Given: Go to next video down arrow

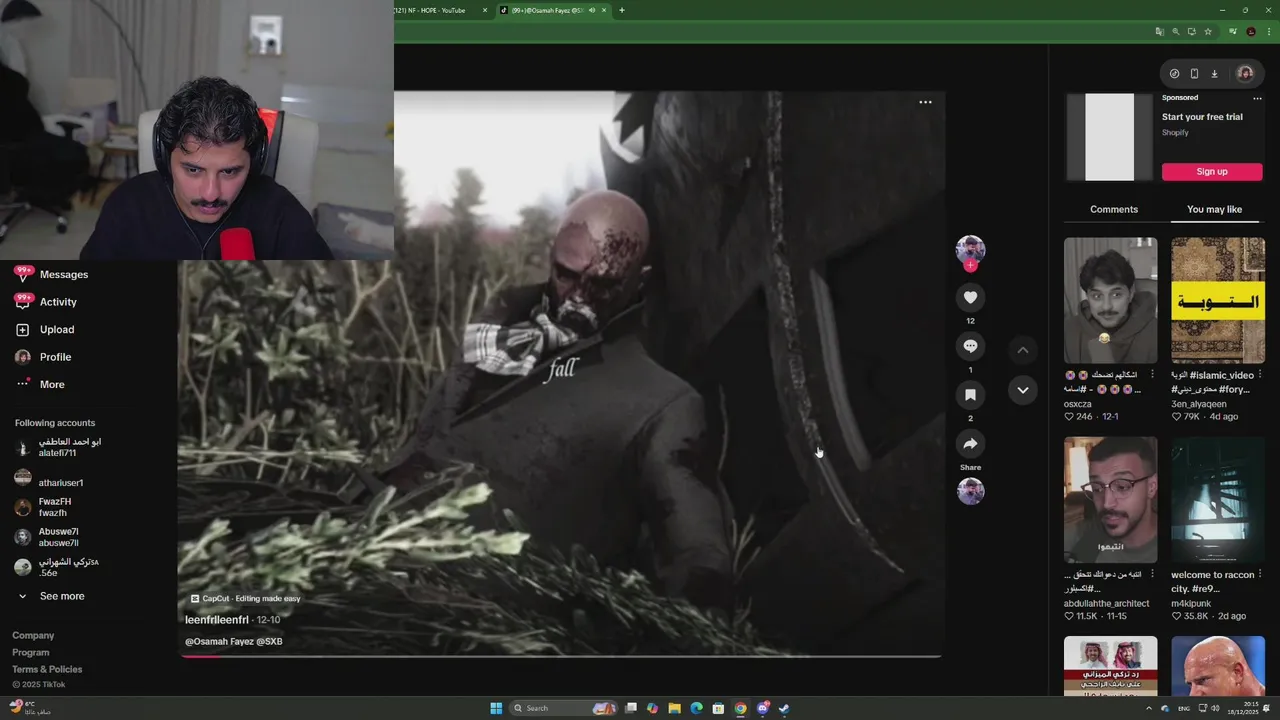Looking at the screenshot, I should coord(1022,390).
